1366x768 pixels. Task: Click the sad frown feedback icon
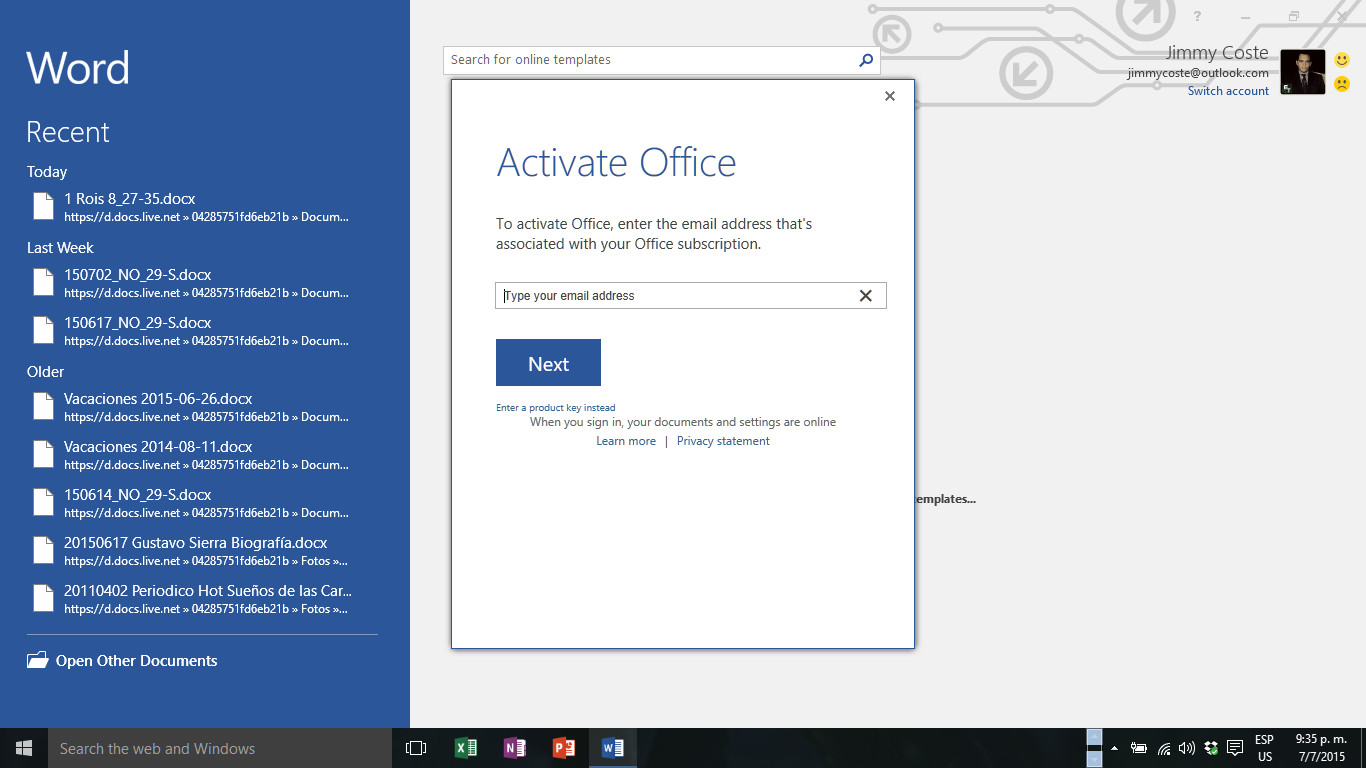click(x=1342, y=85)
